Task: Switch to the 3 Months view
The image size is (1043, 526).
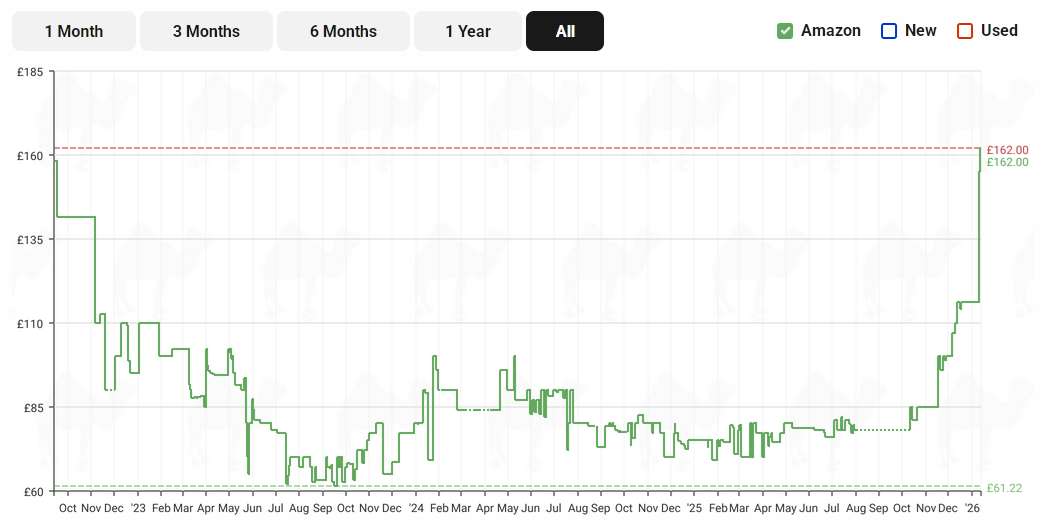Action: pyautogui.click(x=206, y=31)
